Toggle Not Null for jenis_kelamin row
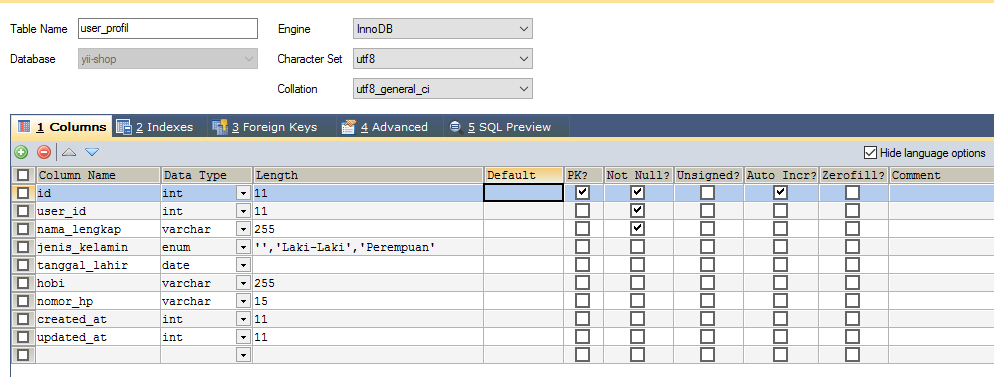Screen dimensions: 994x377 pos(638,246)
